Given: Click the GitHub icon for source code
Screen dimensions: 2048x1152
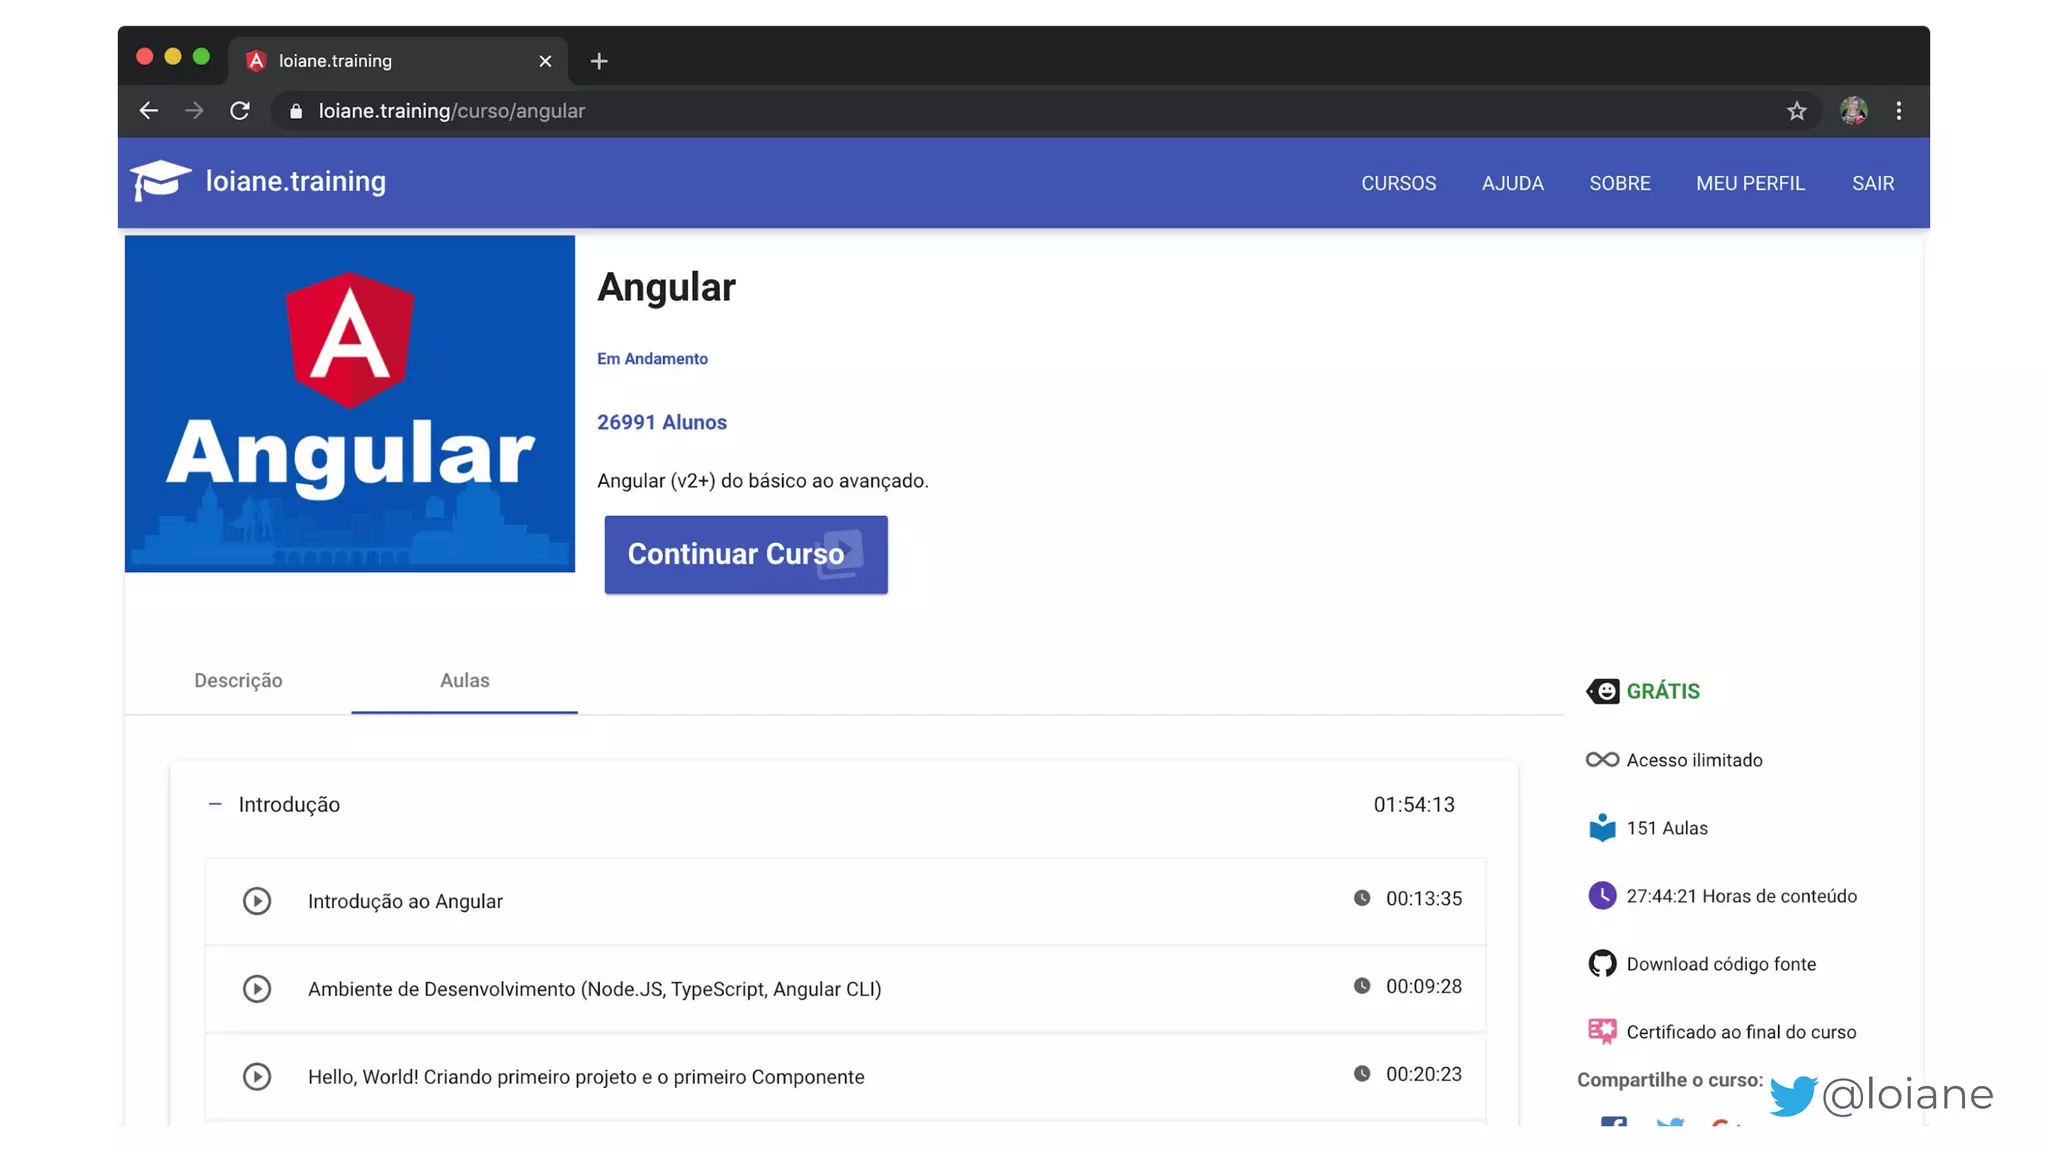Looking at the screenshot, I should pyautogui.click(x=1602, y=964).
